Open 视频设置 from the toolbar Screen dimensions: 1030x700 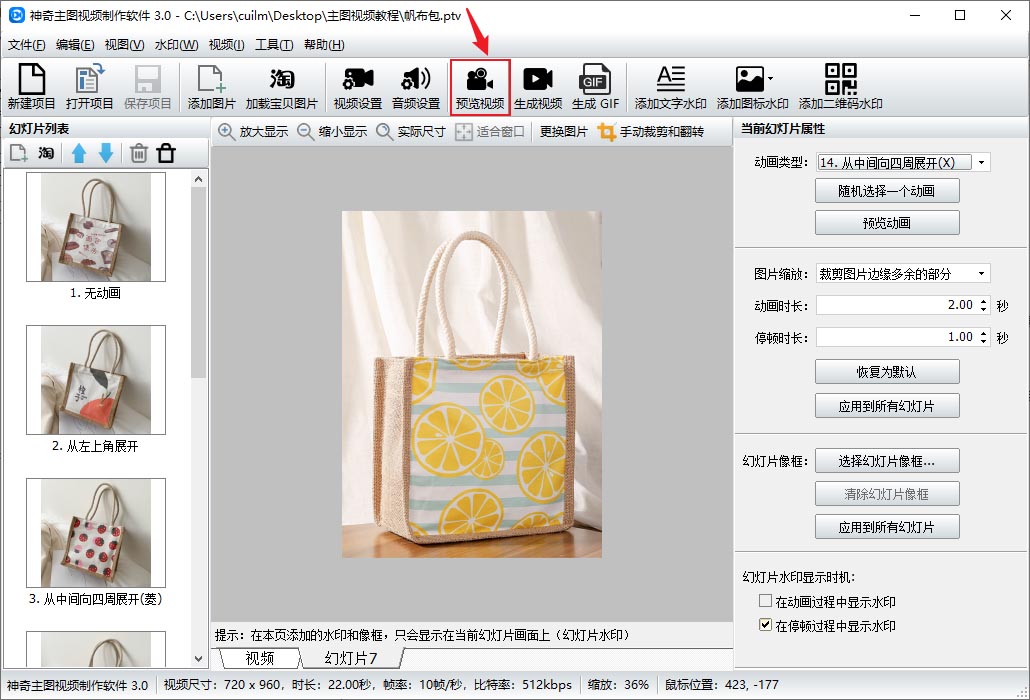coord(358,86)
